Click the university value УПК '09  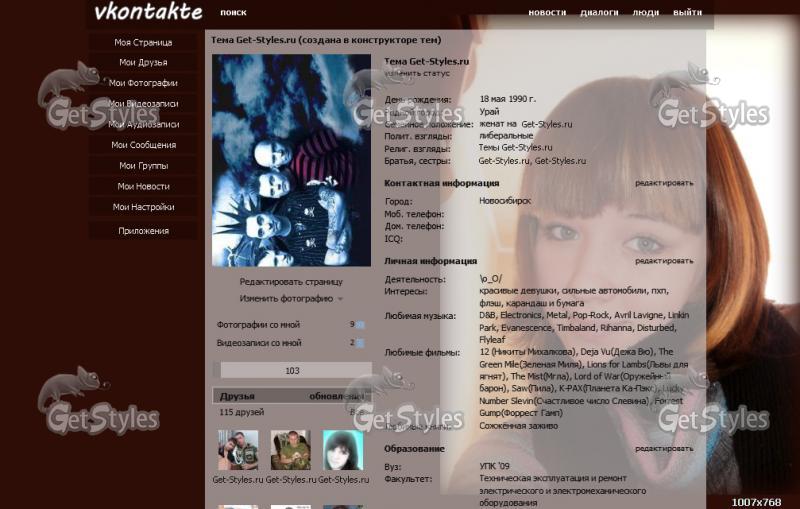494,466
